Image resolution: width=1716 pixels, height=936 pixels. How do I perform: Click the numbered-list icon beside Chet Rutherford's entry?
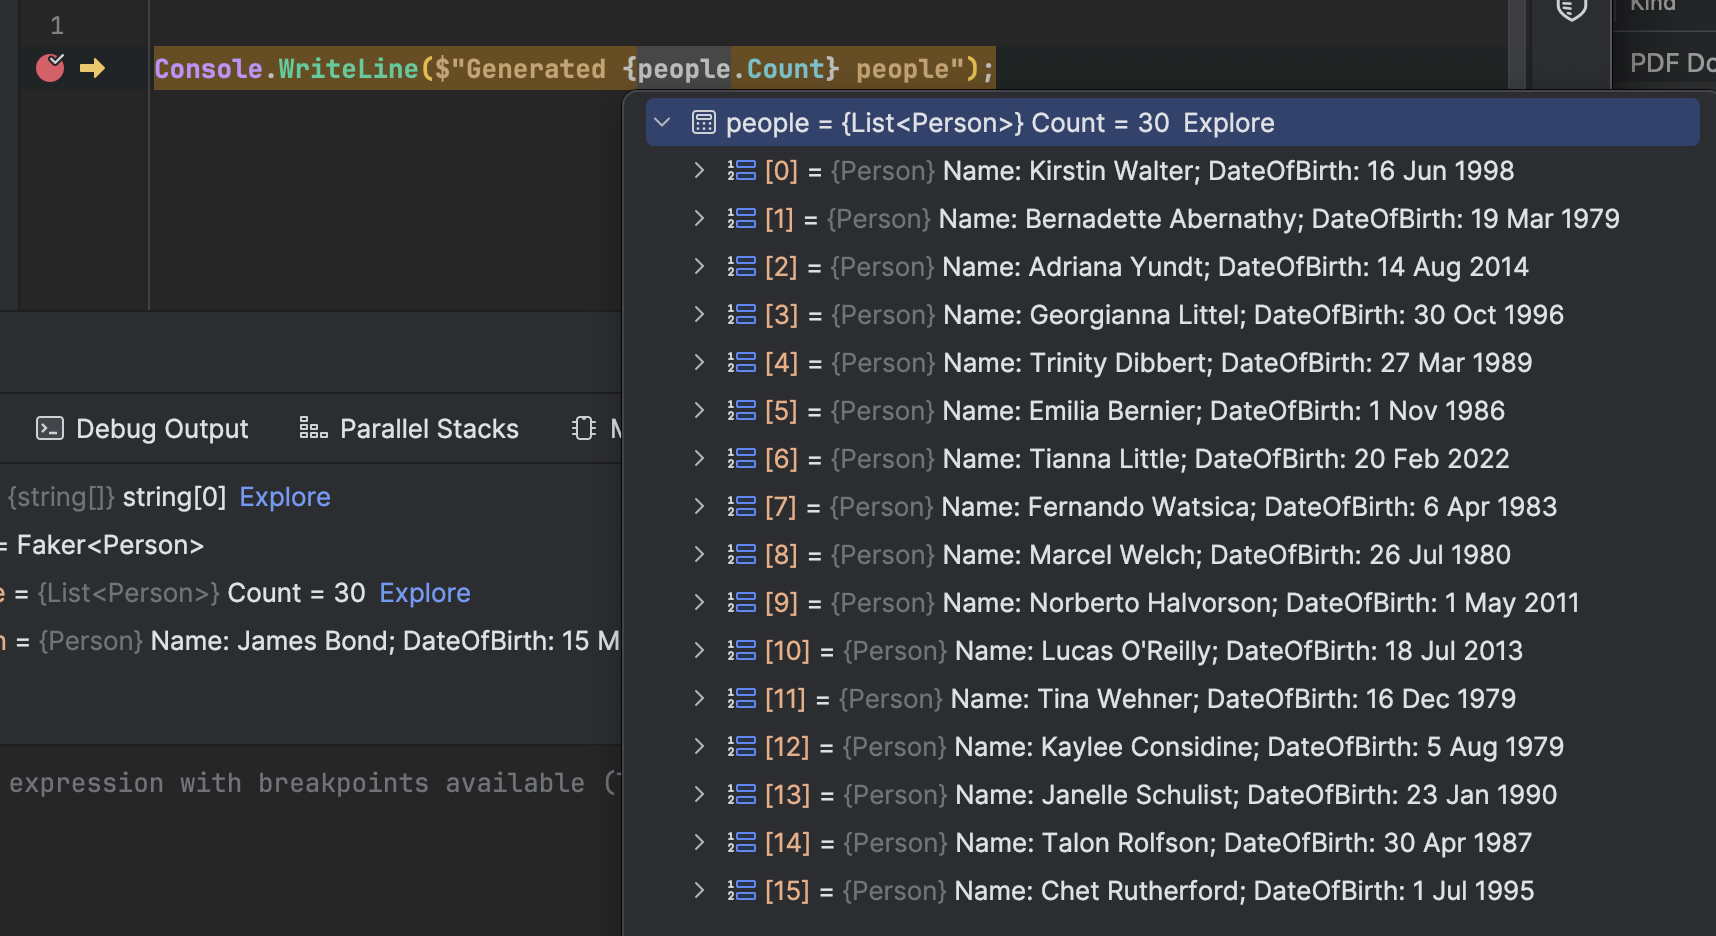point(741,890)
